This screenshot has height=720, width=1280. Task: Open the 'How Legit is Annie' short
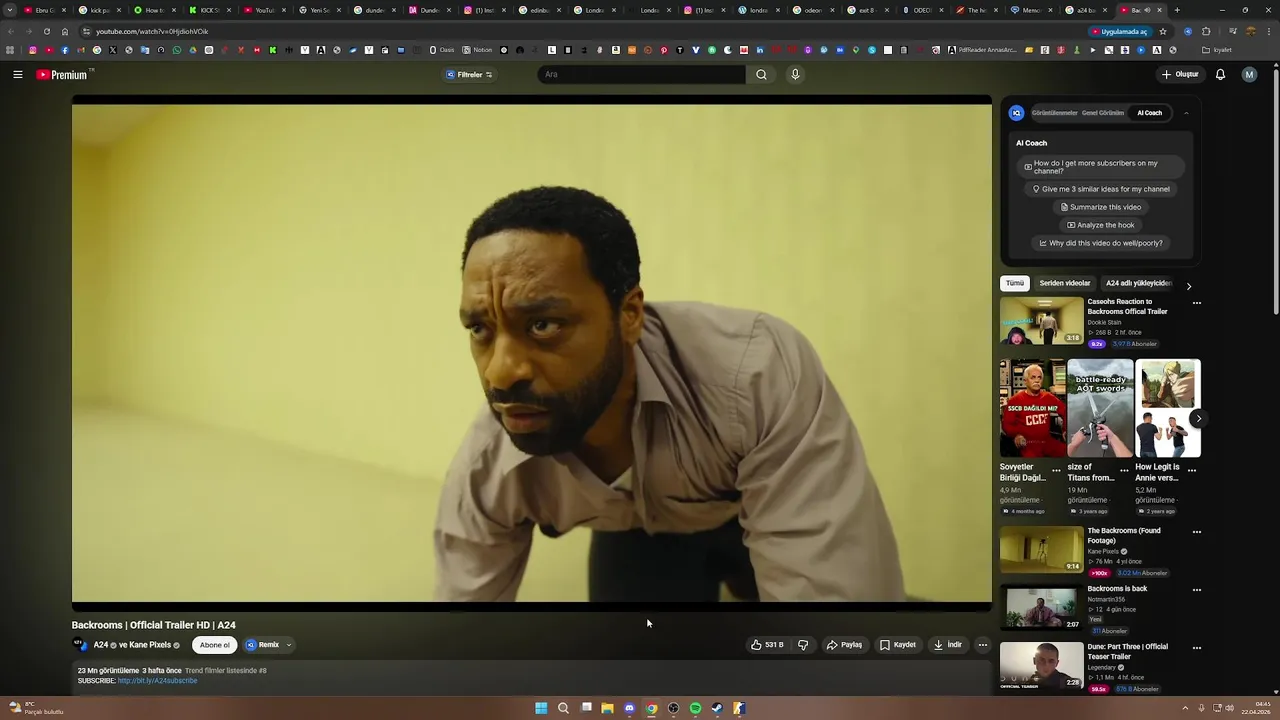[x=1168, y=408]
